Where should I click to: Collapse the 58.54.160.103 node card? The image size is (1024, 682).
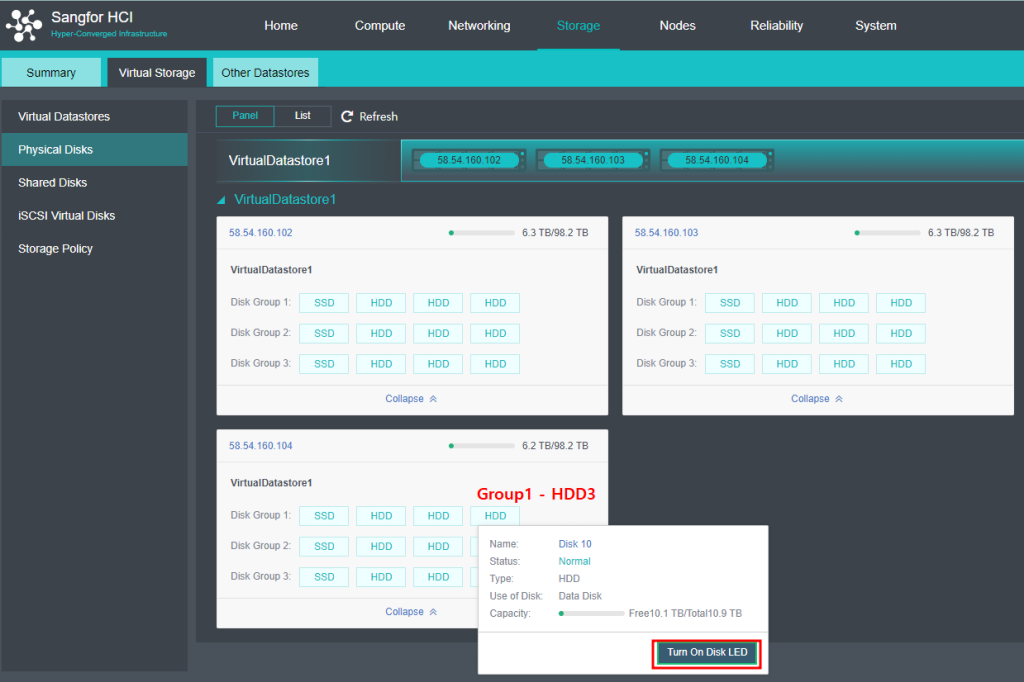point(817,398)
